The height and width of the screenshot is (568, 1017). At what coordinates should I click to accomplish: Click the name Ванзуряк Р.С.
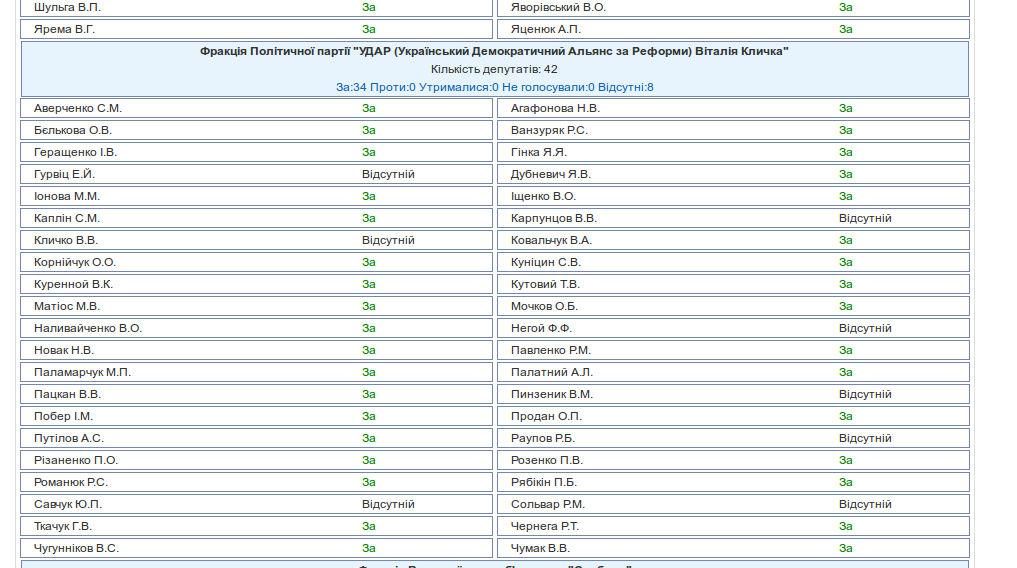tap(549, 130)
